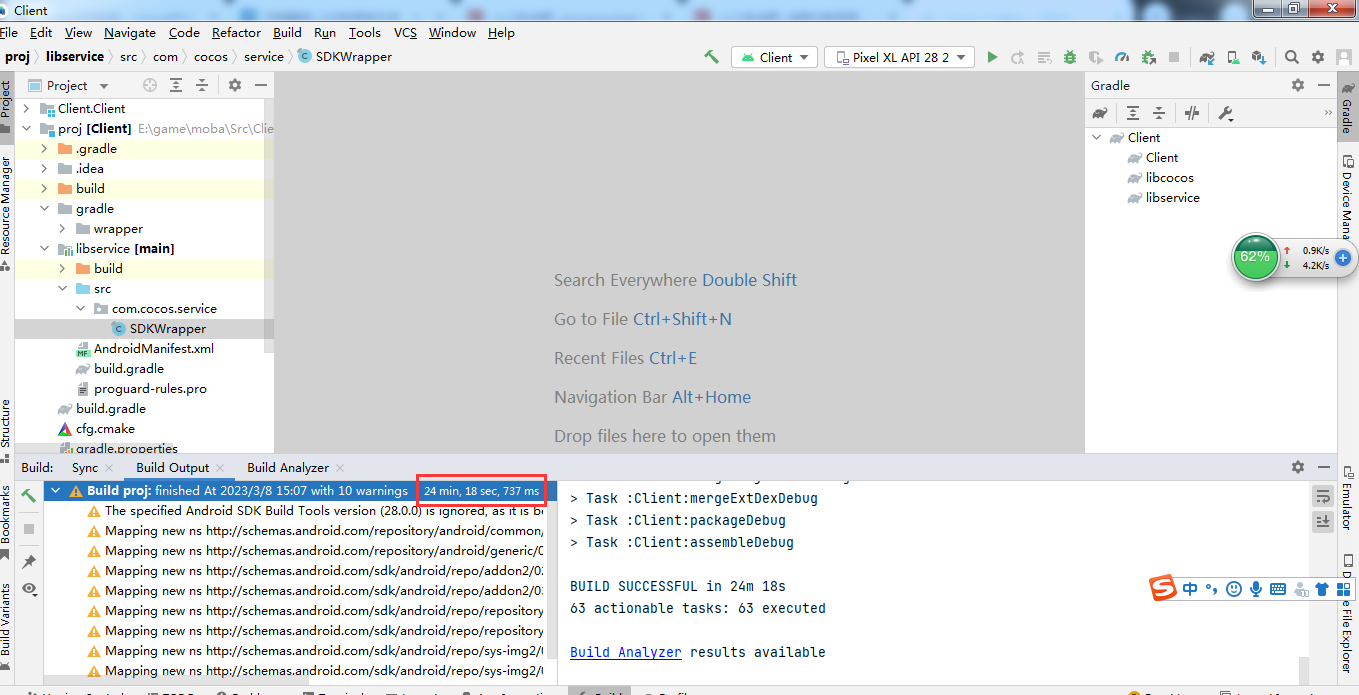This screenshot has width=1359, height=695.
Task: Select AndroidManifest.xml in project tree
Action: pyautogui.click(x=154, y=349)
